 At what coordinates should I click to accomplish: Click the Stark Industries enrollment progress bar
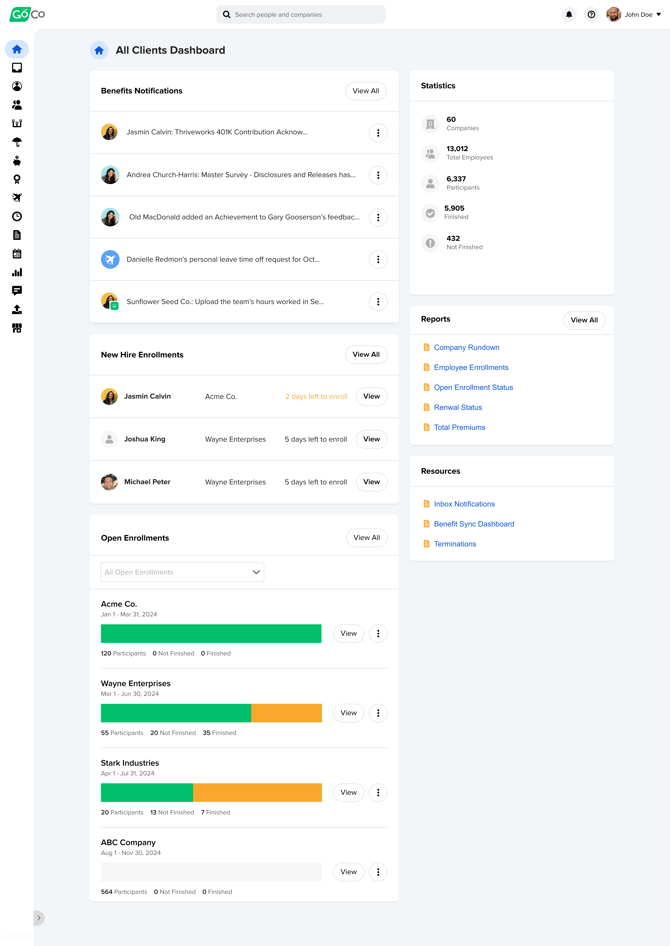(x=211, y=792)
